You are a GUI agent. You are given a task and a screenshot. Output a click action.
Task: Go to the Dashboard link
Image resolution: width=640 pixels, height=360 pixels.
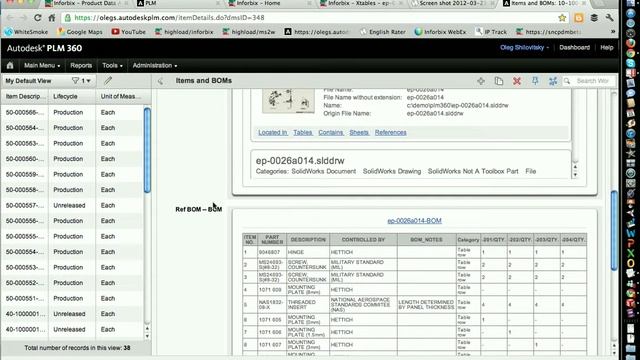574,47
